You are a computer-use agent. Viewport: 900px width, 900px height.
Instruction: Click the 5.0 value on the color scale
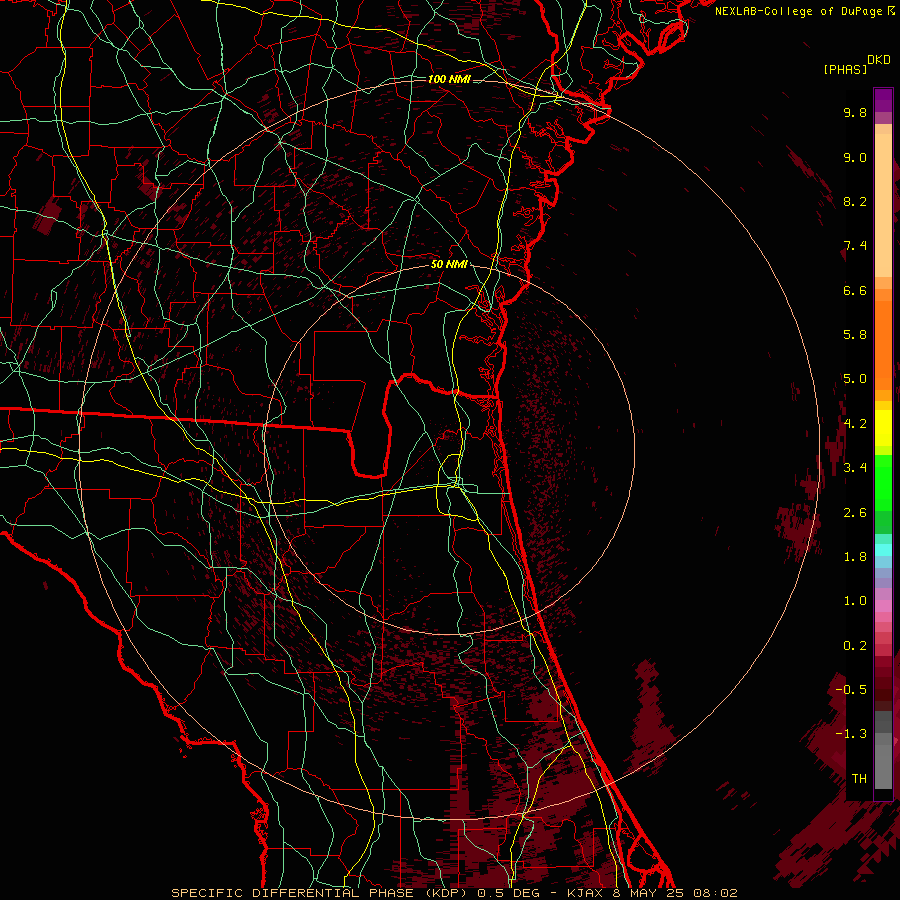click(x=855, y=379)
